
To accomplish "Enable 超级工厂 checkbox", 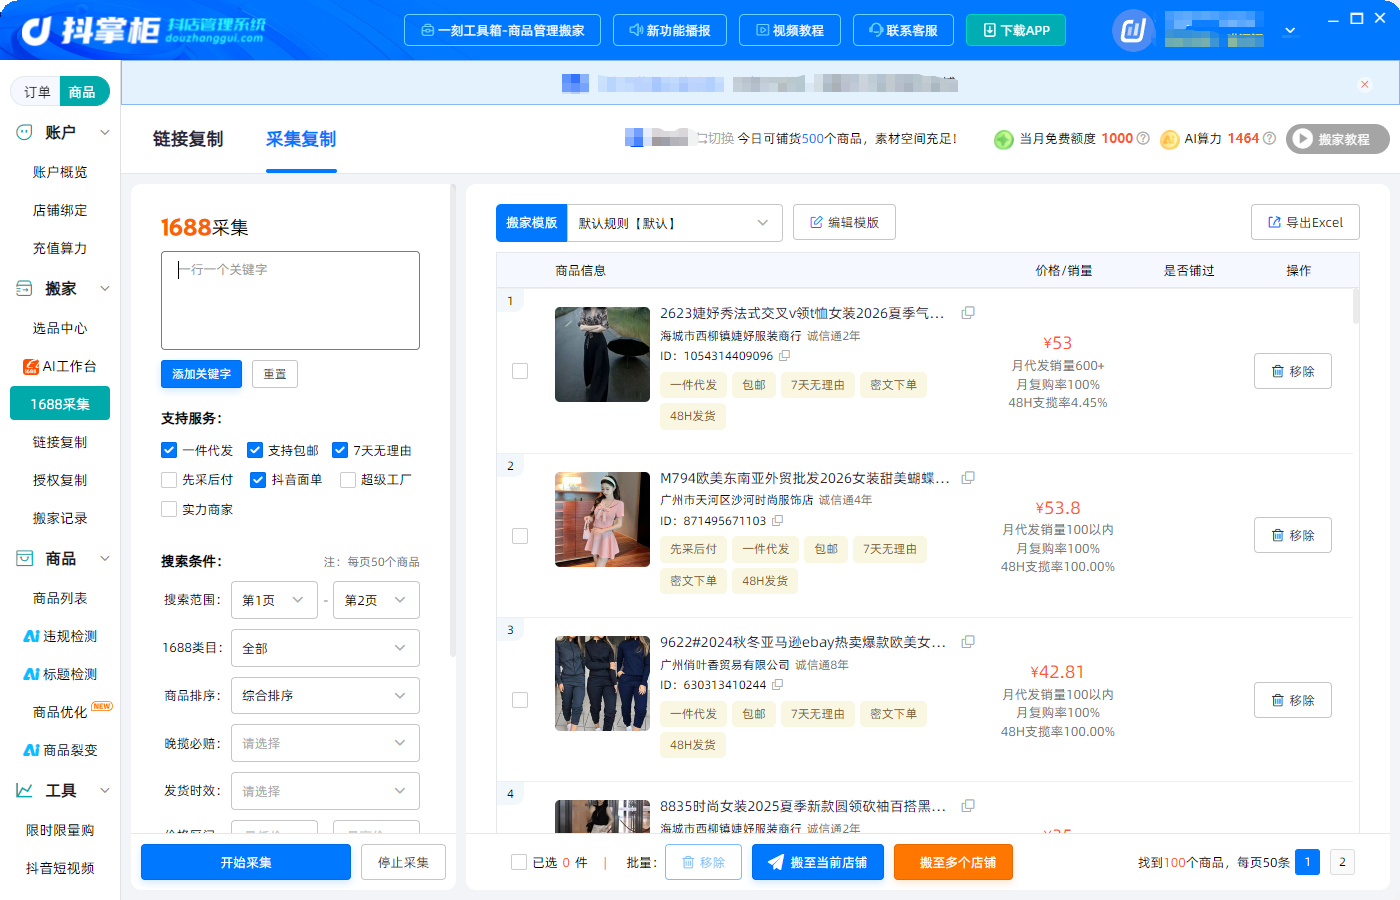I will coord(348,480).
